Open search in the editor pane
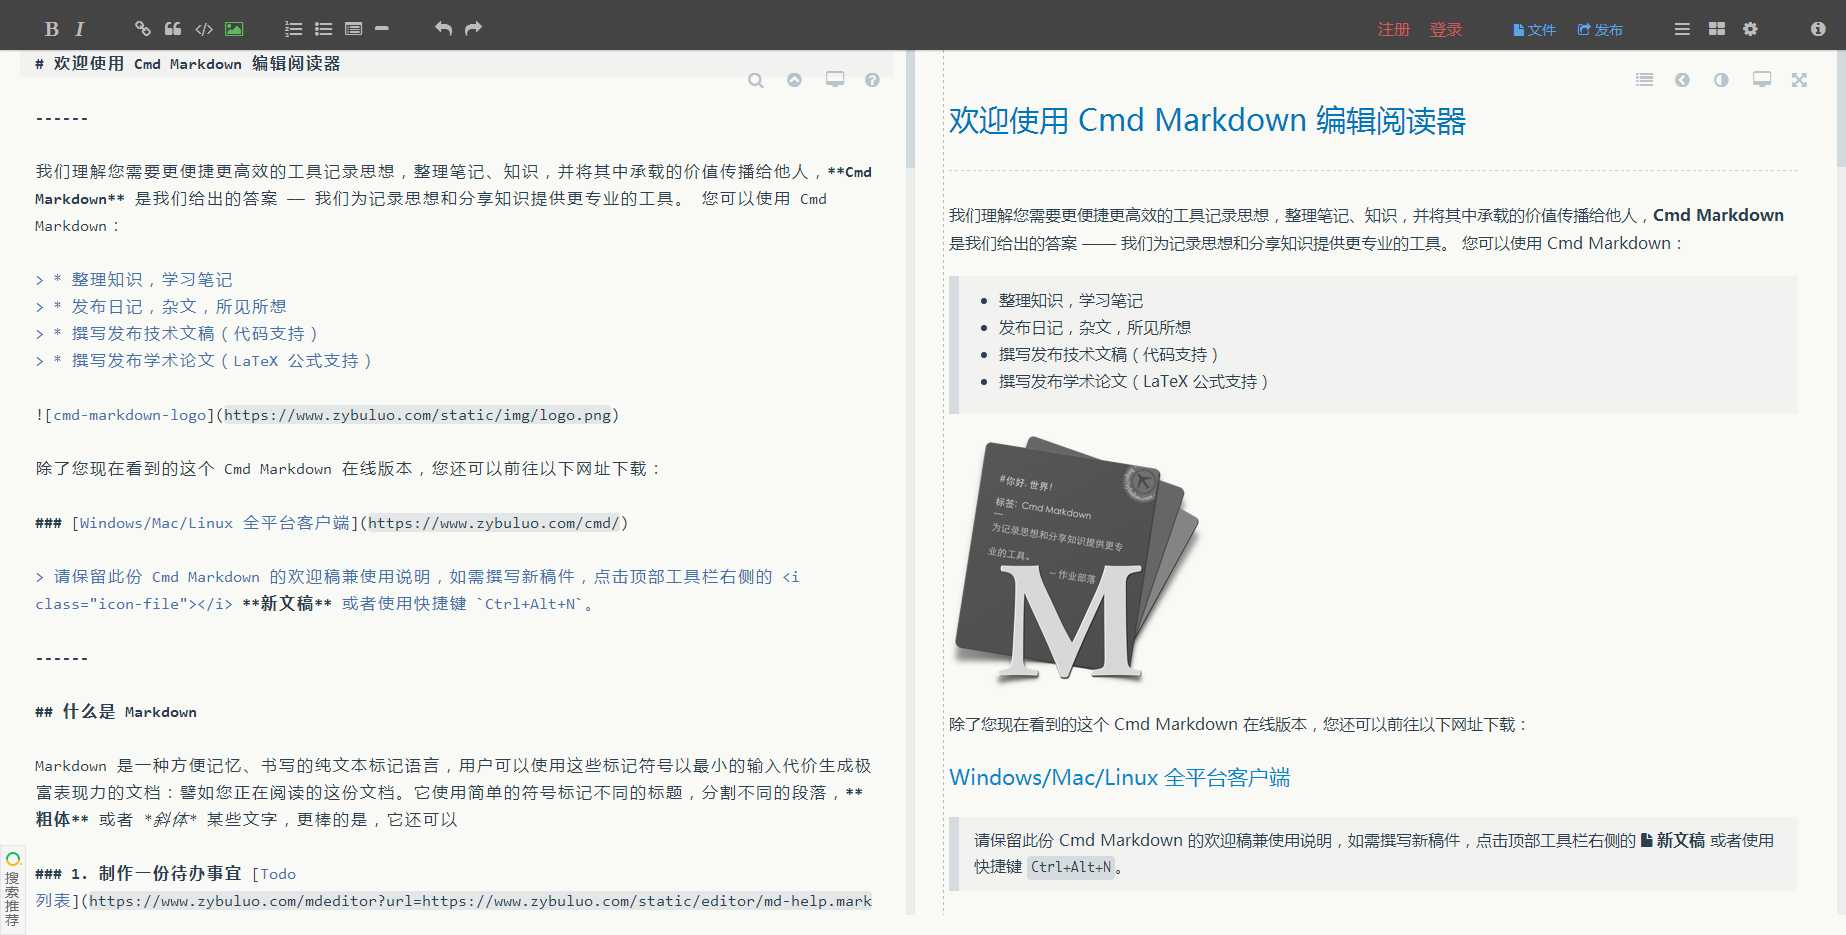The height and width of the screenshot is (935, 1846). click(756, 80)
